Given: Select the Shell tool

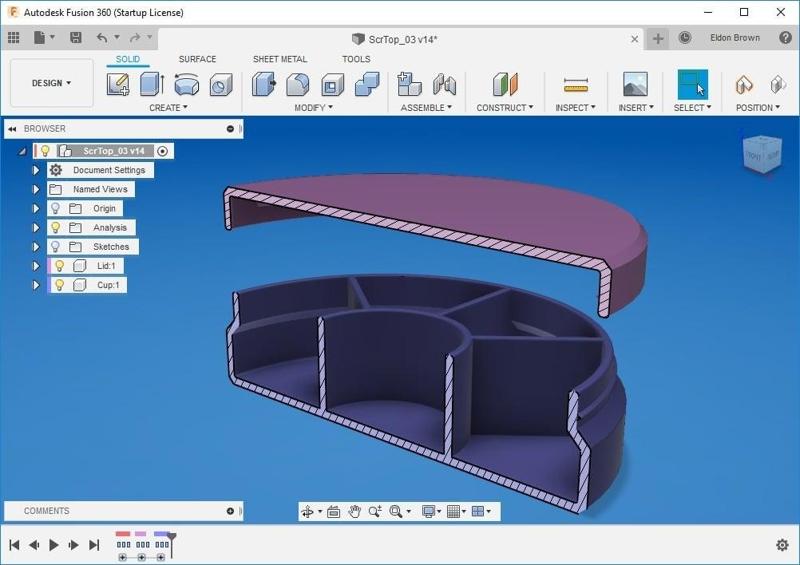Looking at the screenshot, I should point(332,84).
